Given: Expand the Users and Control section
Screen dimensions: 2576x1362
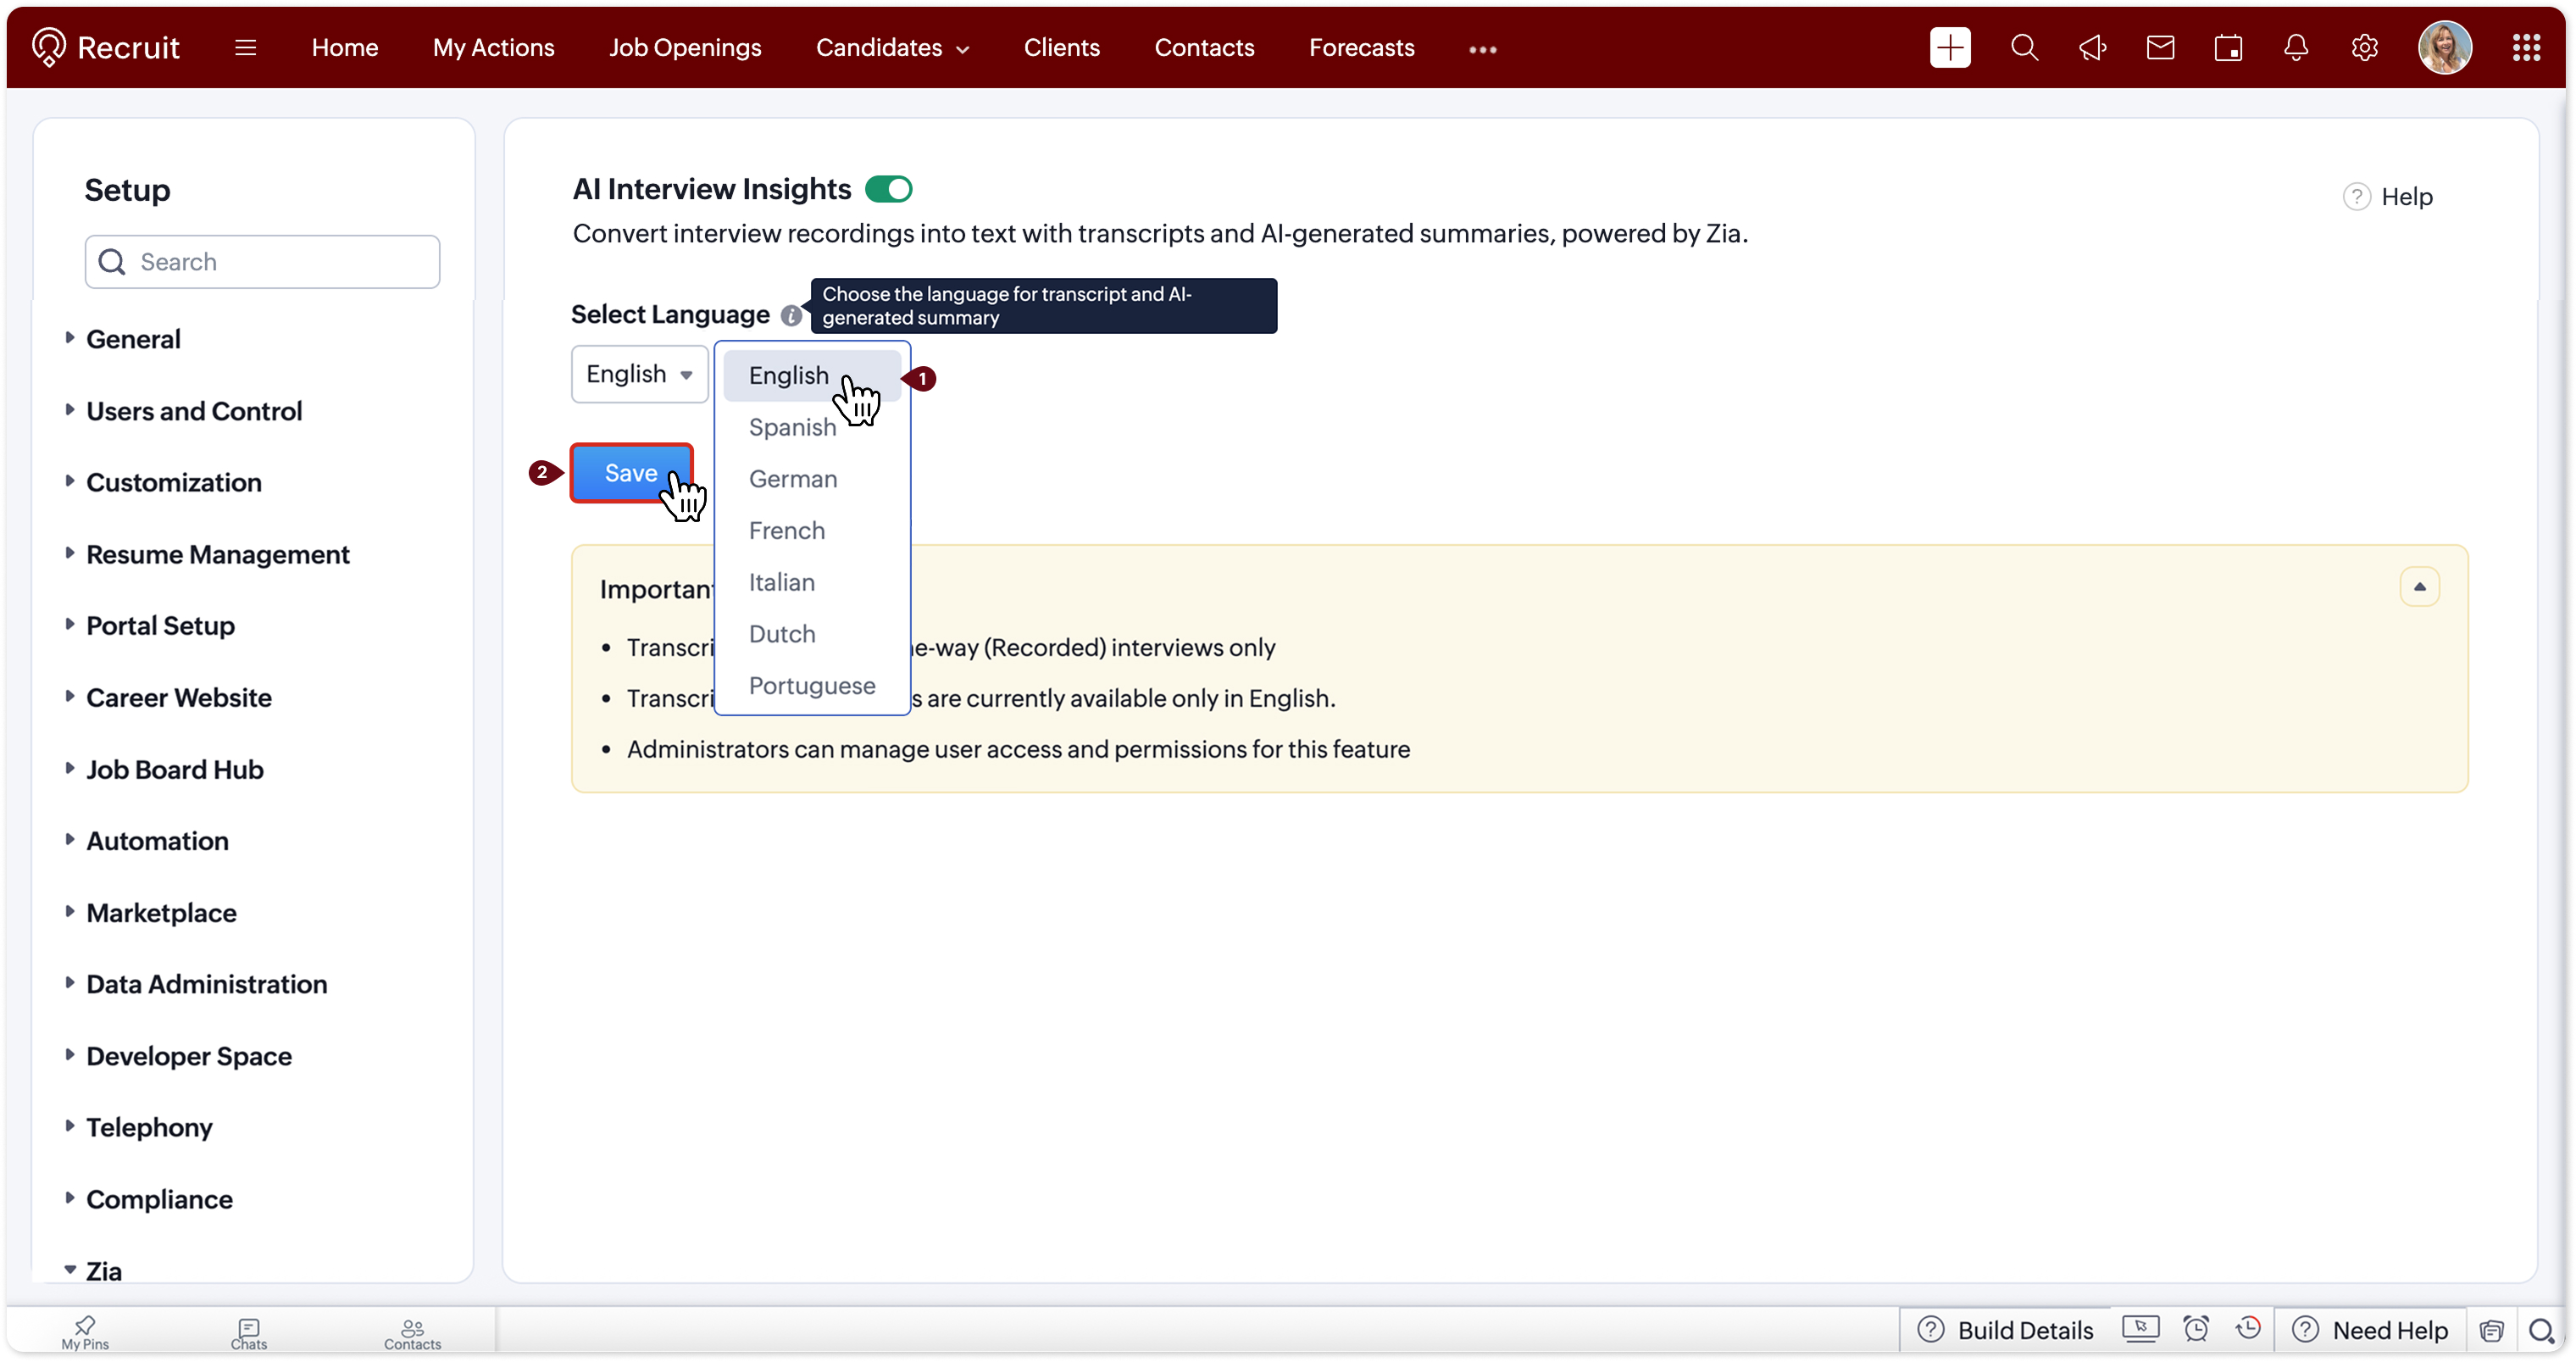Looking at the screenshot, I should coord(193,411).
